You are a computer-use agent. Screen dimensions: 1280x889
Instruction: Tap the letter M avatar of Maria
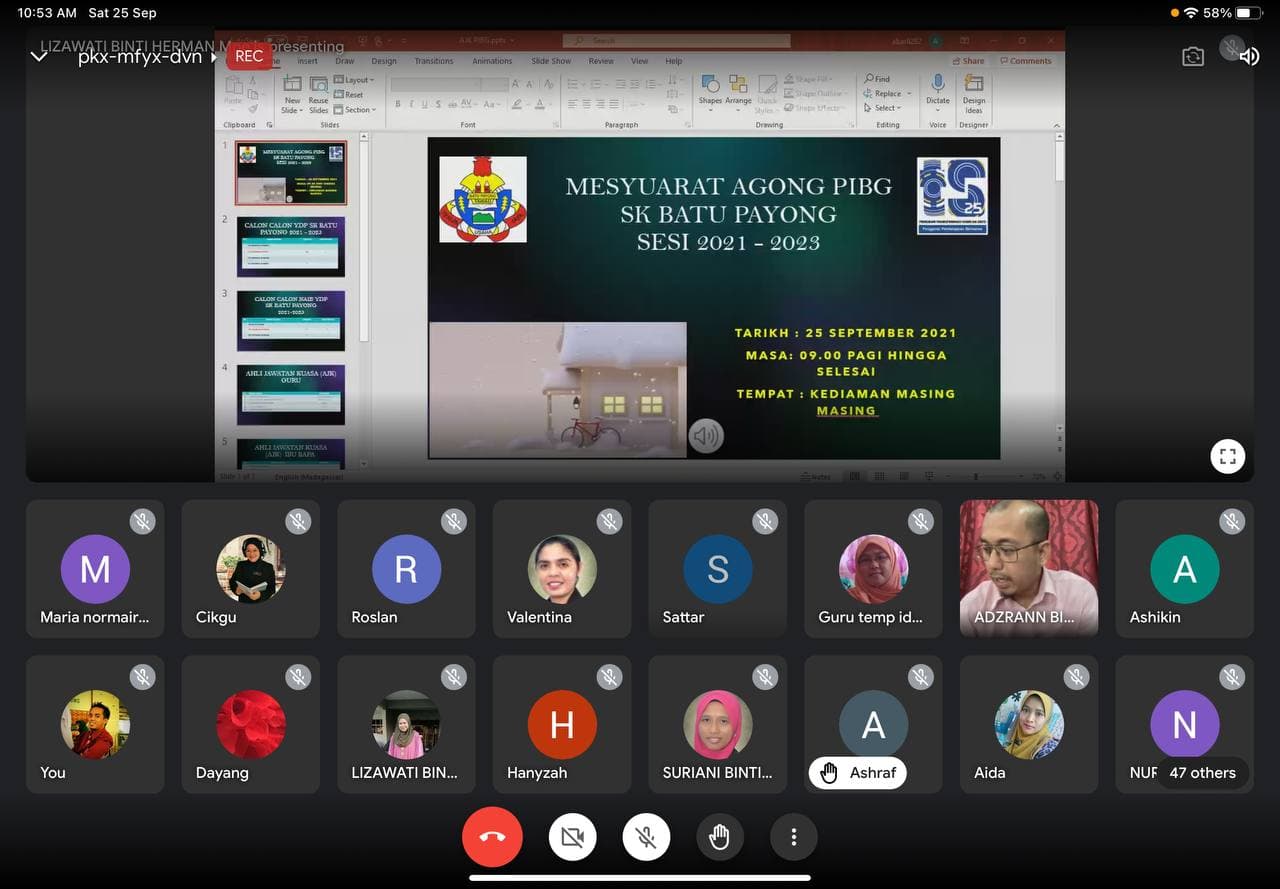pyautogui.click(x=95, y=569)
